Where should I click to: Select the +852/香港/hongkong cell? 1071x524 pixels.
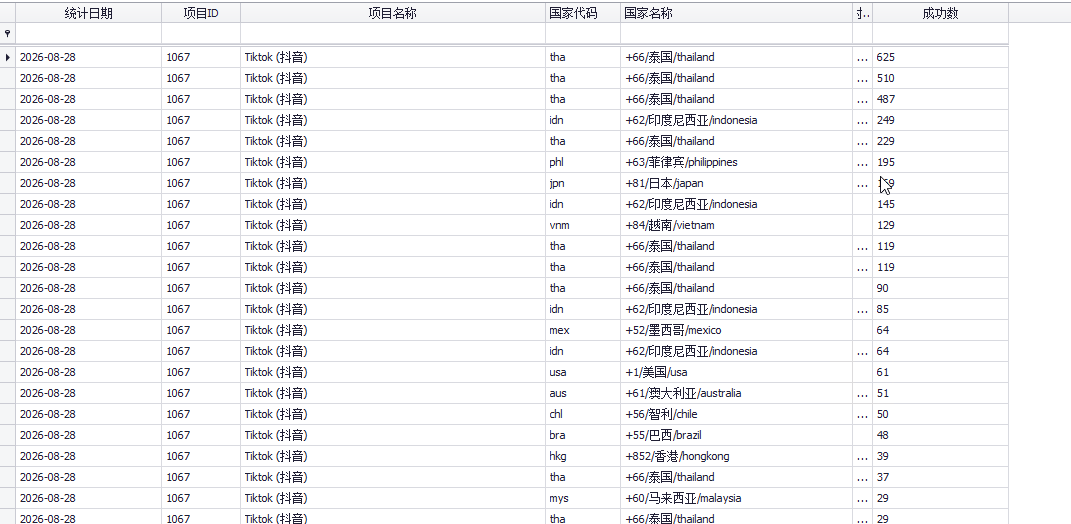pos(736,456)
